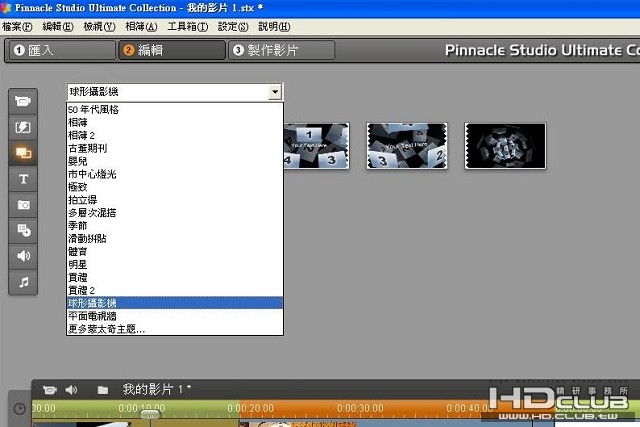Click timeline ruler at 0:00:30.00
This screenshot has width=640, height=427.
(x=360, y=408)
